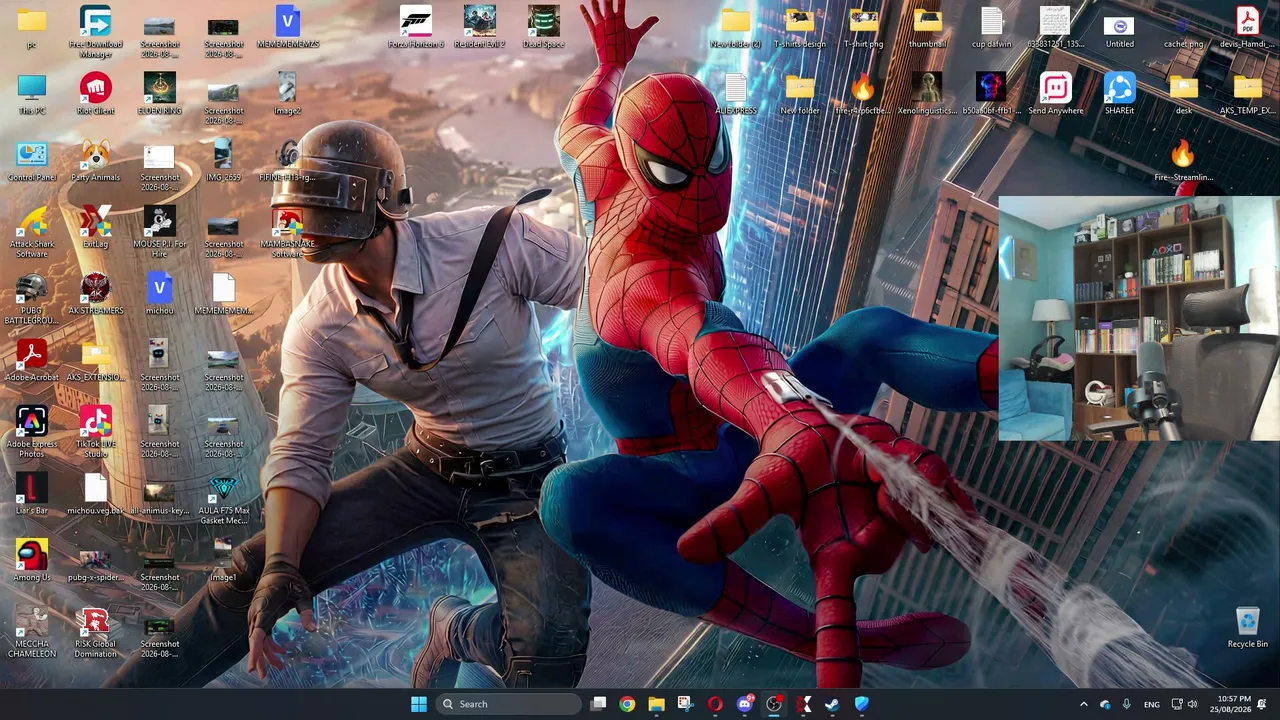Open the Party Animals game shortcut
Screen dimensions: 1280x720
pos(95,162)
